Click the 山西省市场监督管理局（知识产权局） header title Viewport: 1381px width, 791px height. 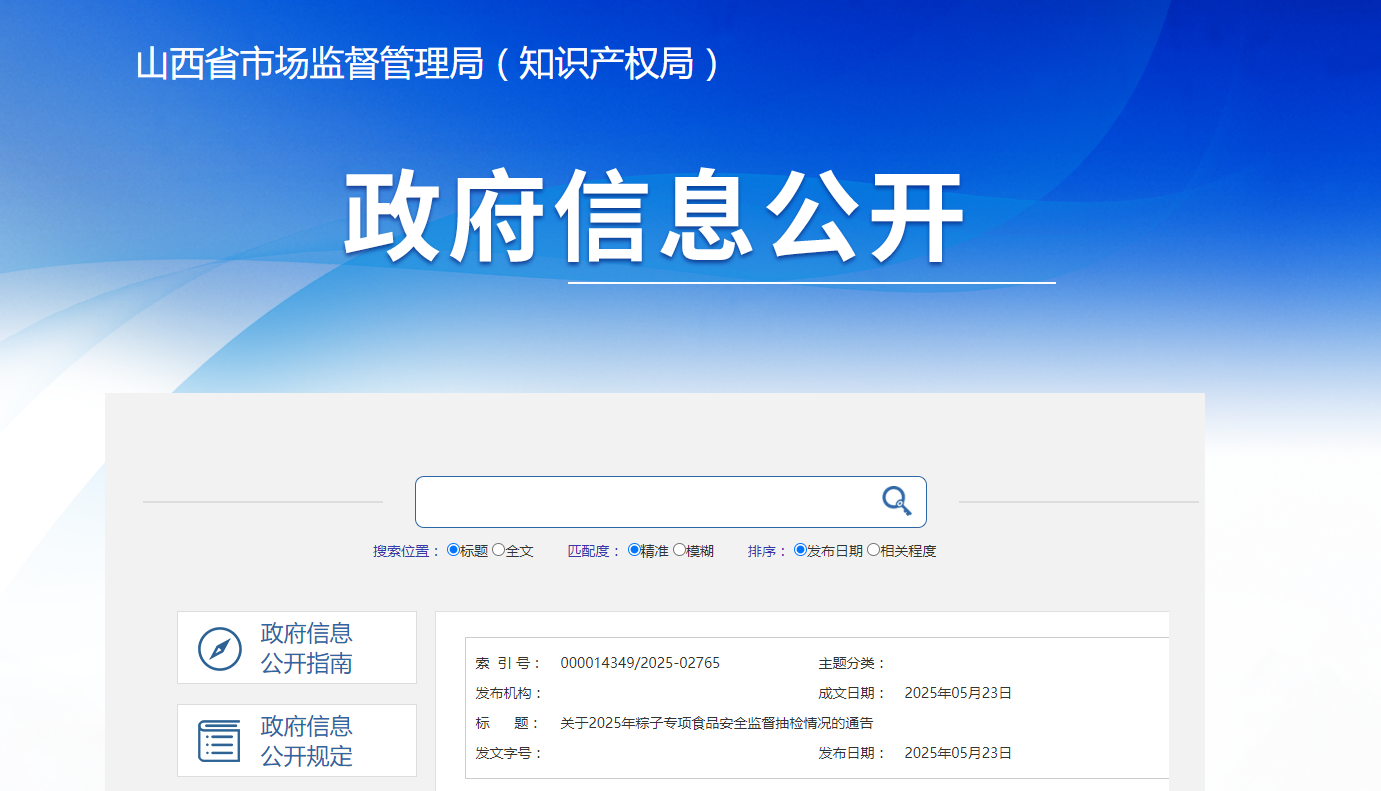point(427,64)
